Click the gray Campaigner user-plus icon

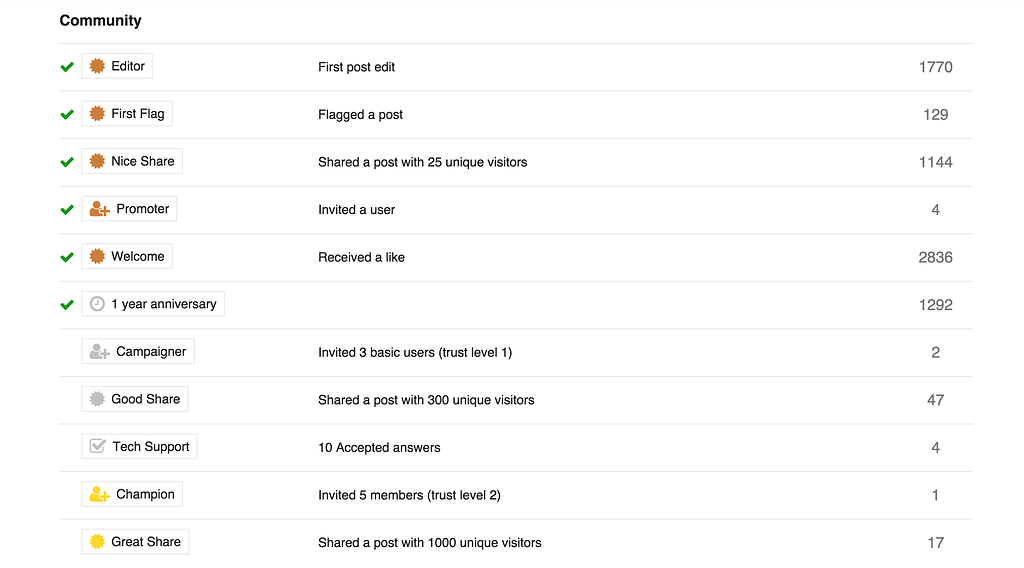click(x=99, y=351)
